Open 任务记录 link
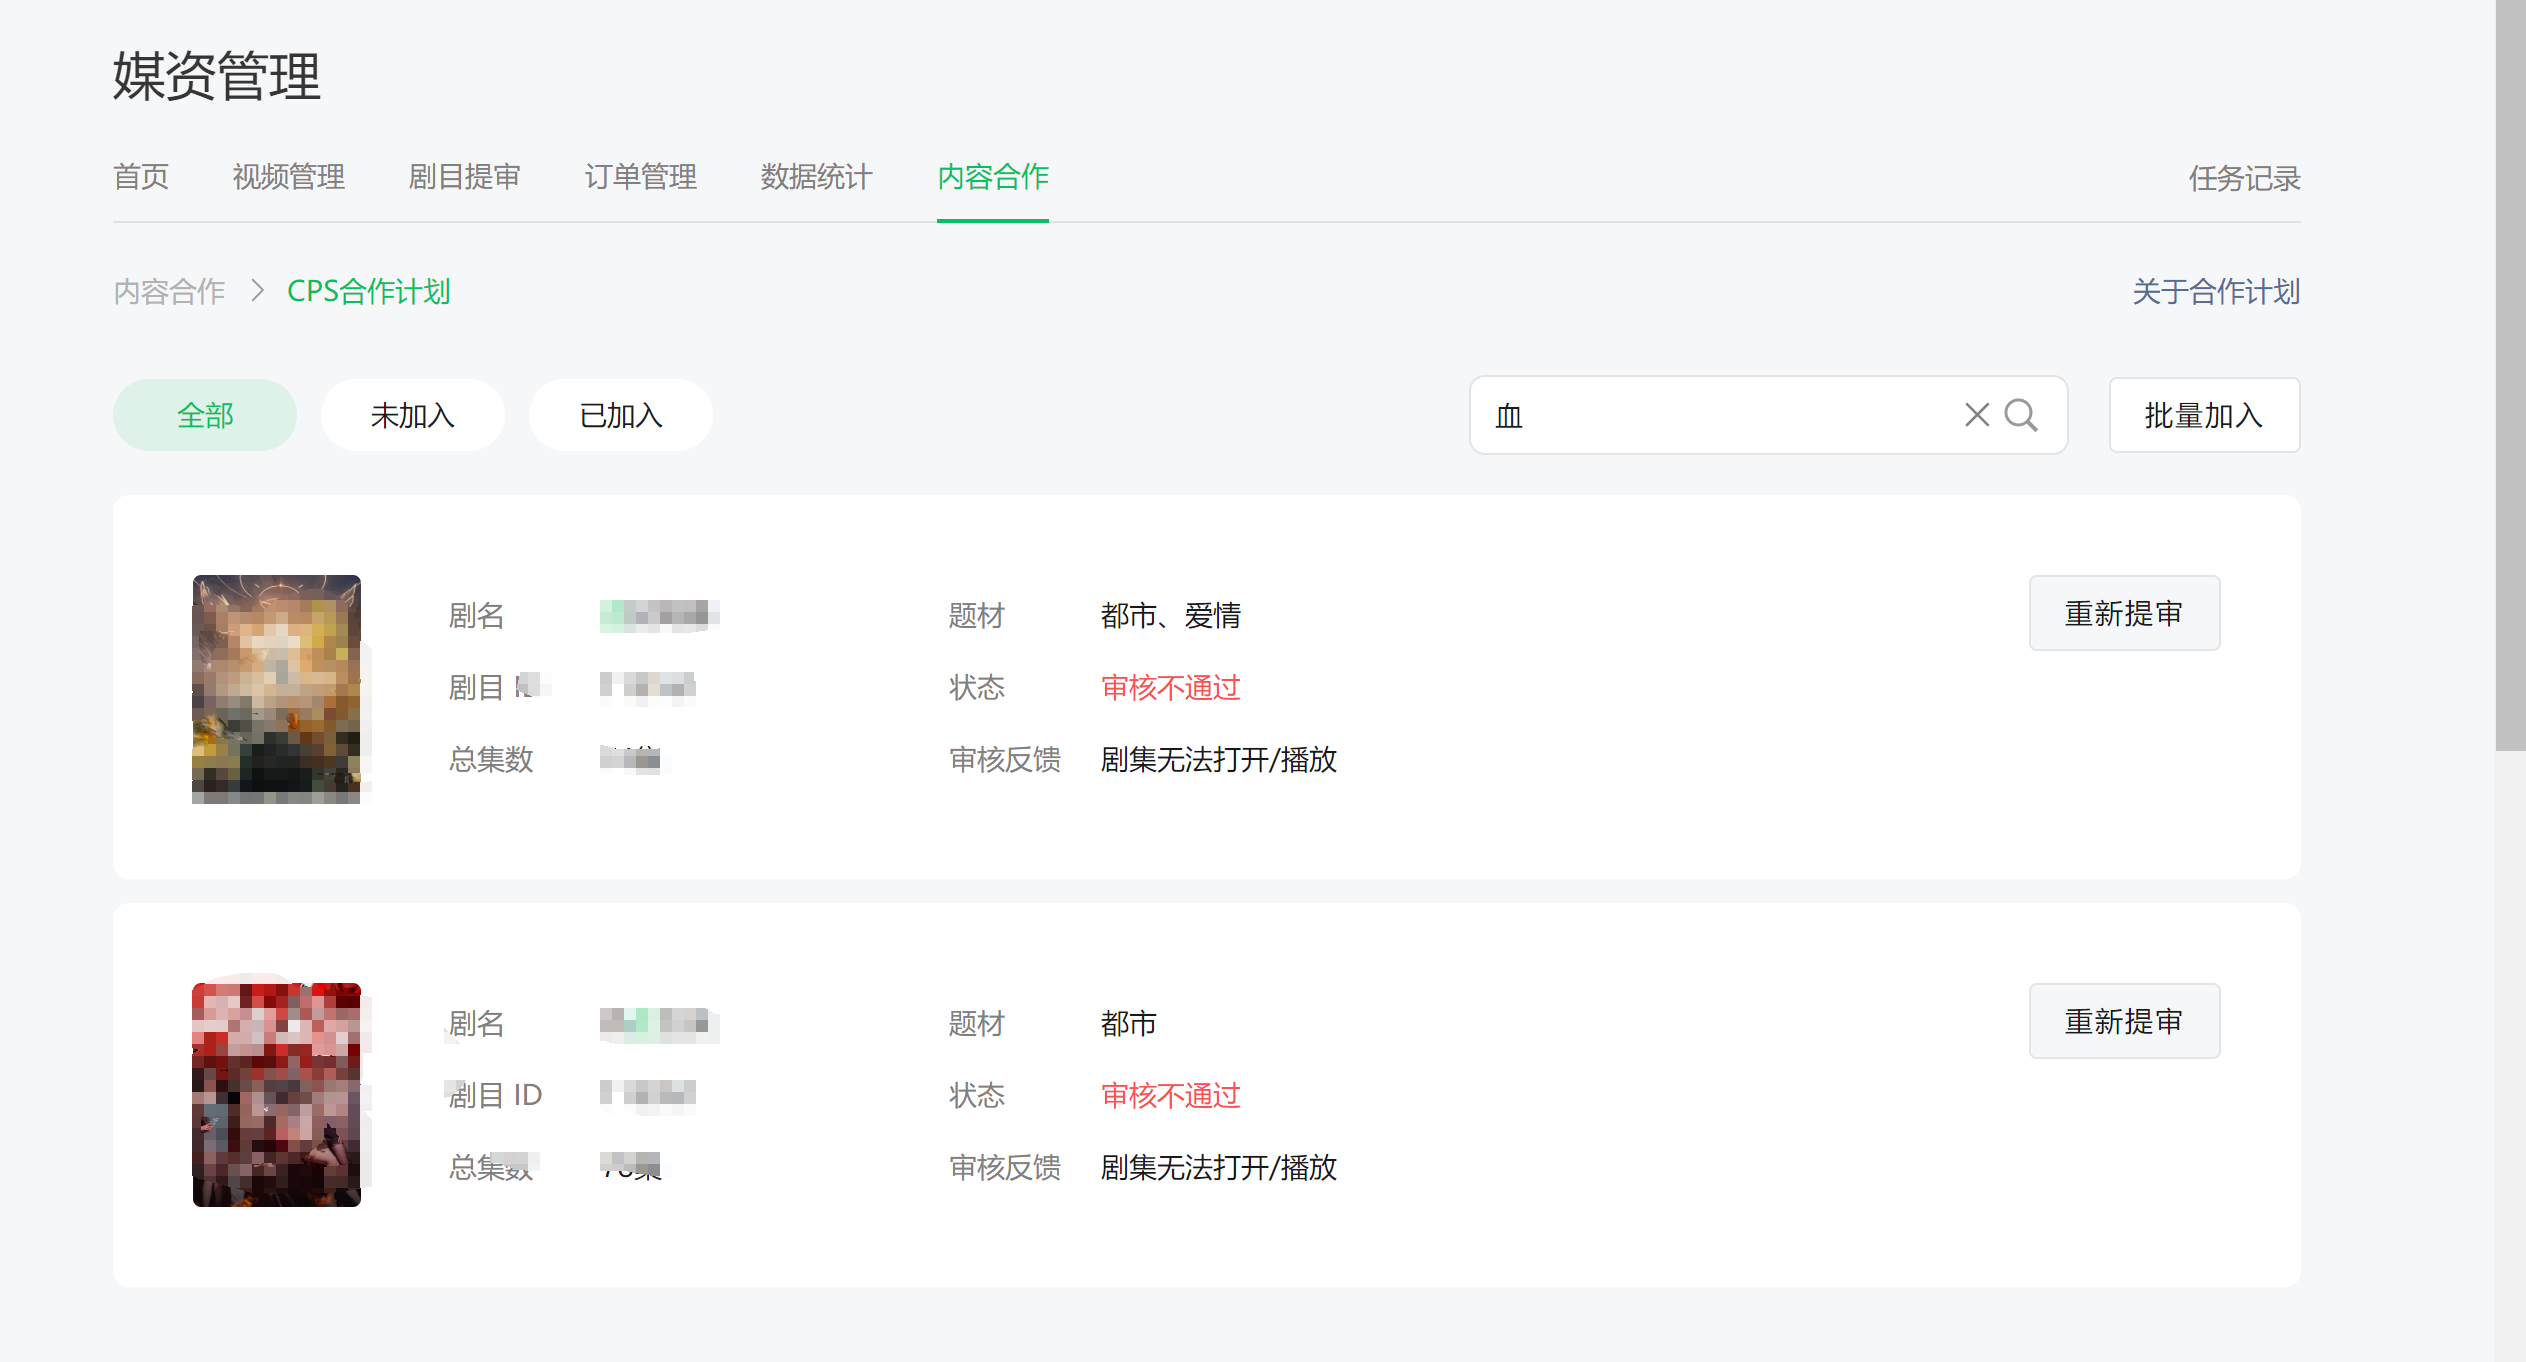This screenshot has height=1362, width=2526. (2244, 179)
